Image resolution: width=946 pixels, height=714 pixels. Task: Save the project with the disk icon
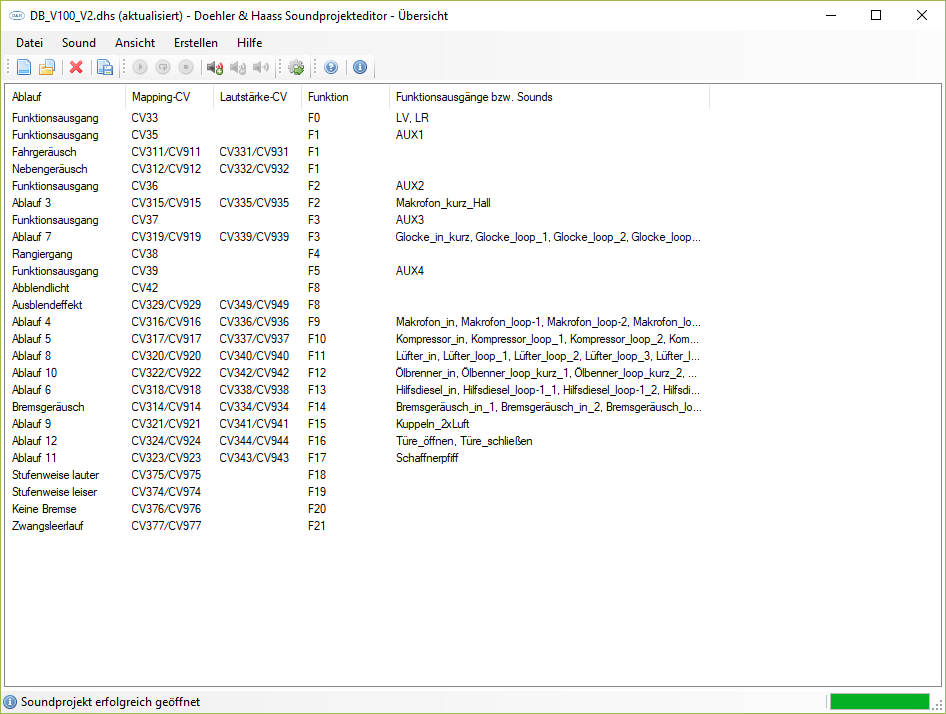(x=105, y=67)
